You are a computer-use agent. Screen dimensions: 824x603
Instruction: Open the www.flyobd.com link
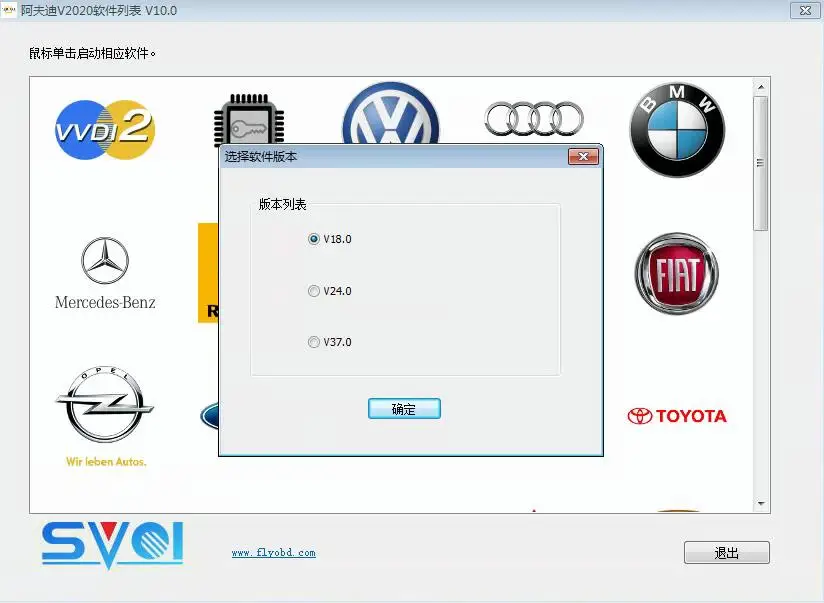tap(273, 553)
